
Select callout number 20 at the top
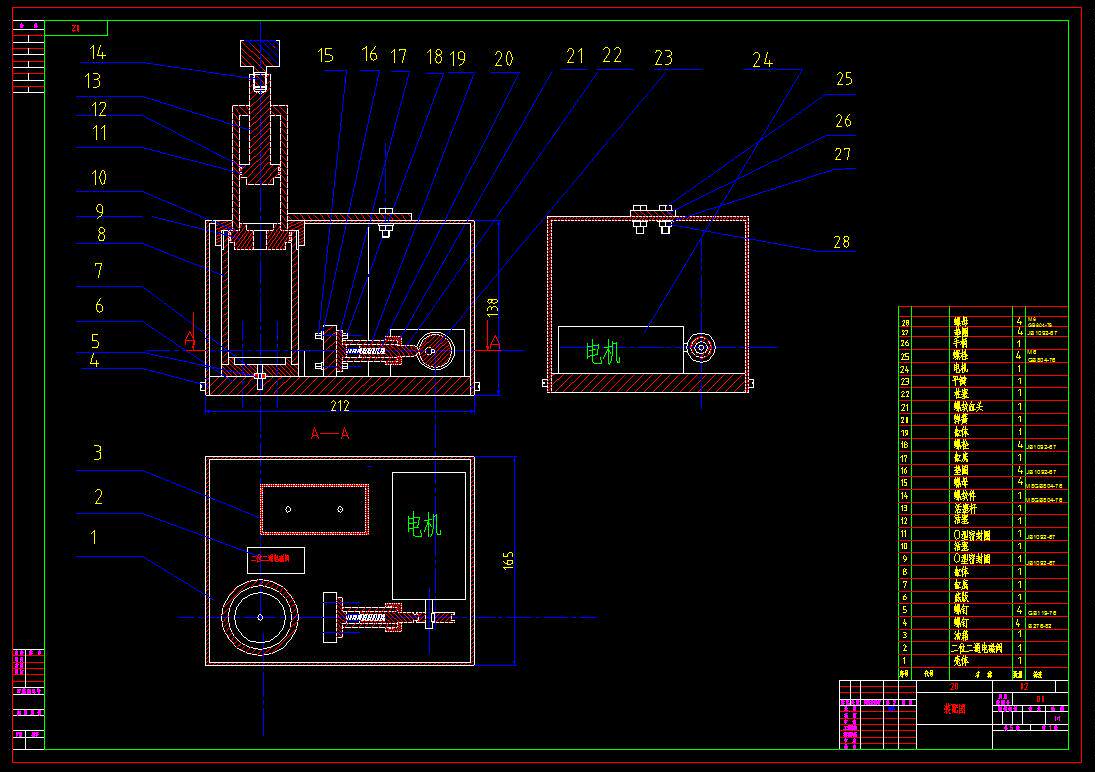point(504,59)
